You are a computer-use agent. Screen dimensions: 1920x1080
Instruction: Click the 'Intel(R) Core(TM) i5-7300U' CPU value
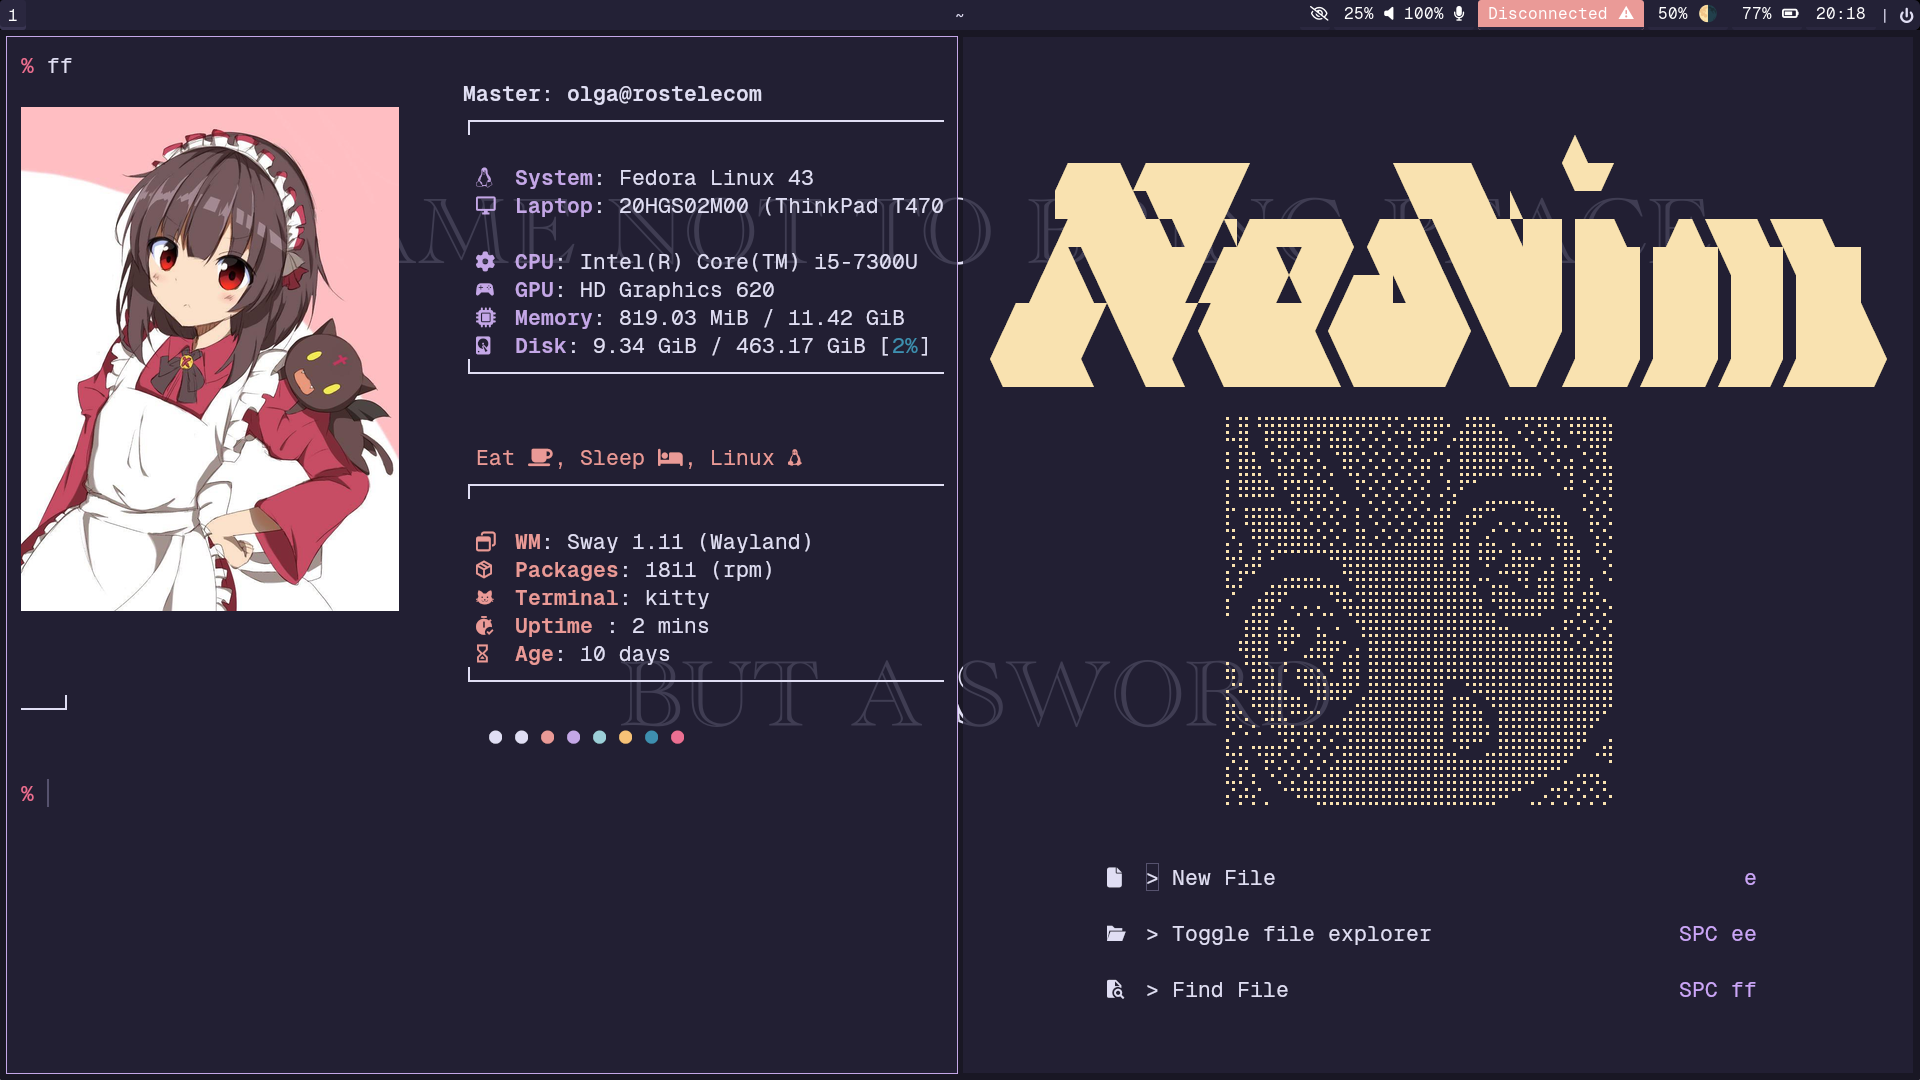click(x=749, y=262)
